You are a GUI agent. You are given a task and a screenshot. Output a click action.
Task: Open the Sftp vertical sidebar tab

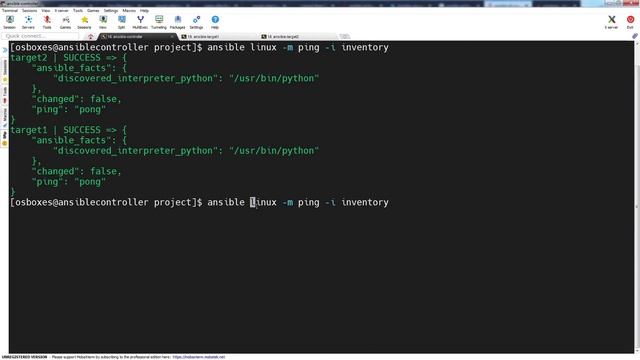coord(4,138)
